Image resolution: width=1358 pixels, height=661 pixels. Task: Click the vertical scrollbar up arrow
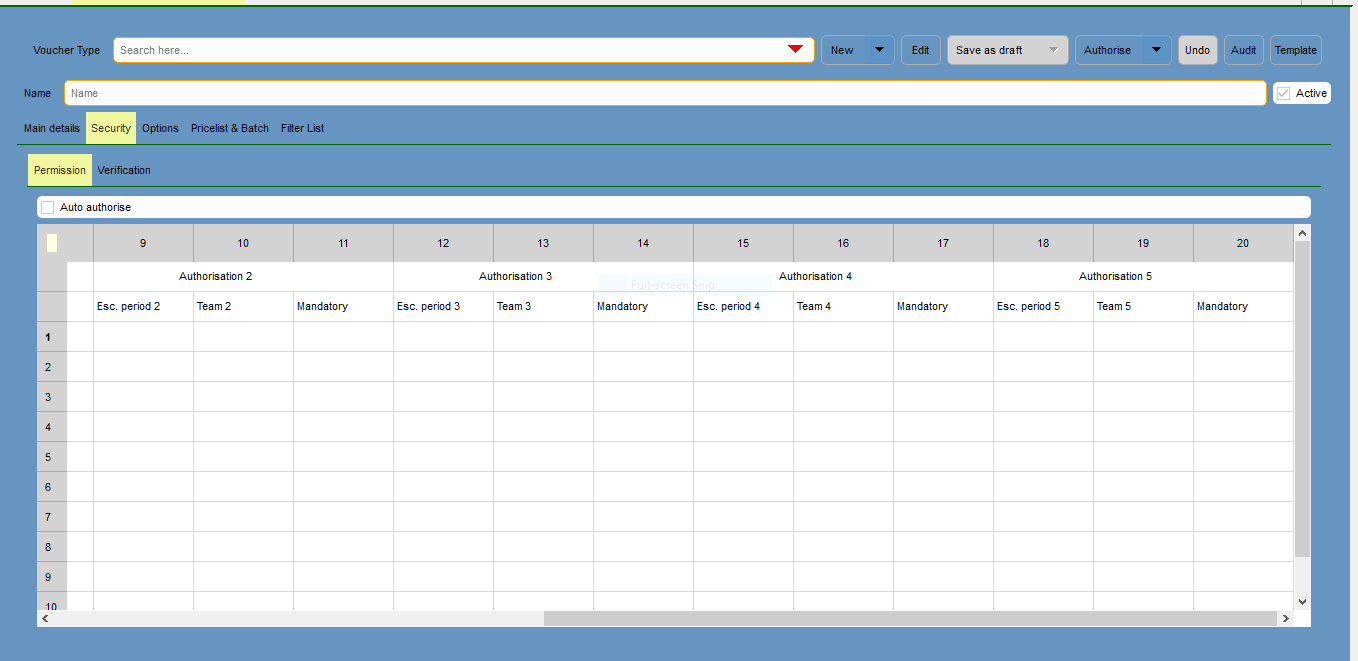(x=1302, y=233)
